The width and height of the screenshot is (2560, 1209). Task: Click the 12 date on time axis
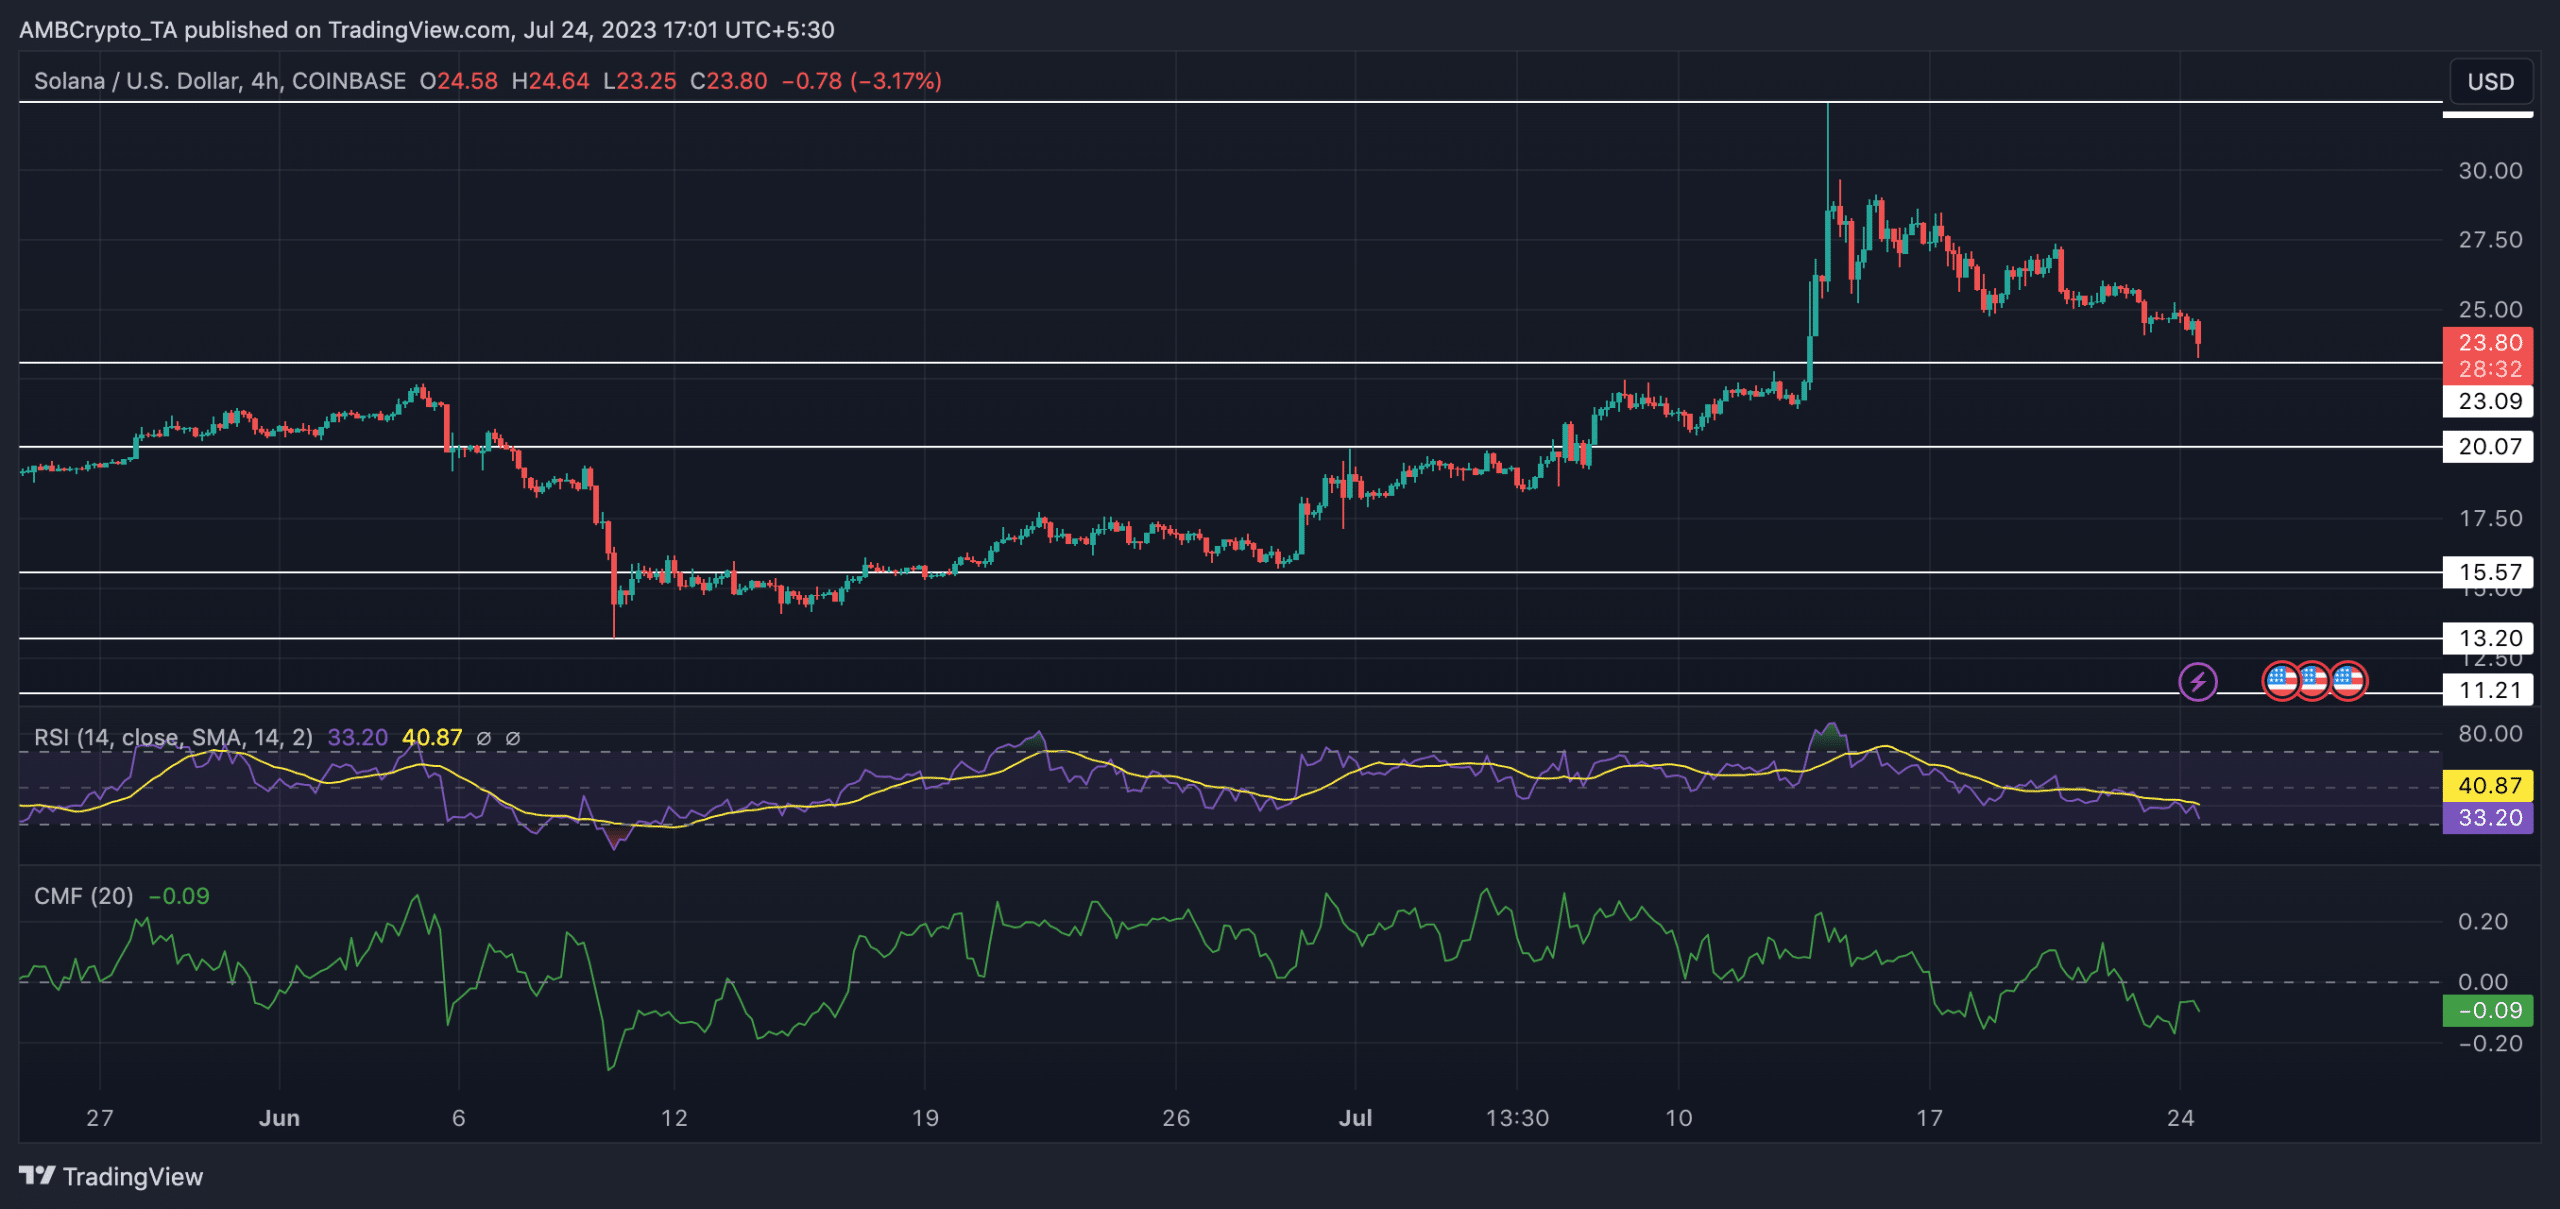pos(674,1118)
